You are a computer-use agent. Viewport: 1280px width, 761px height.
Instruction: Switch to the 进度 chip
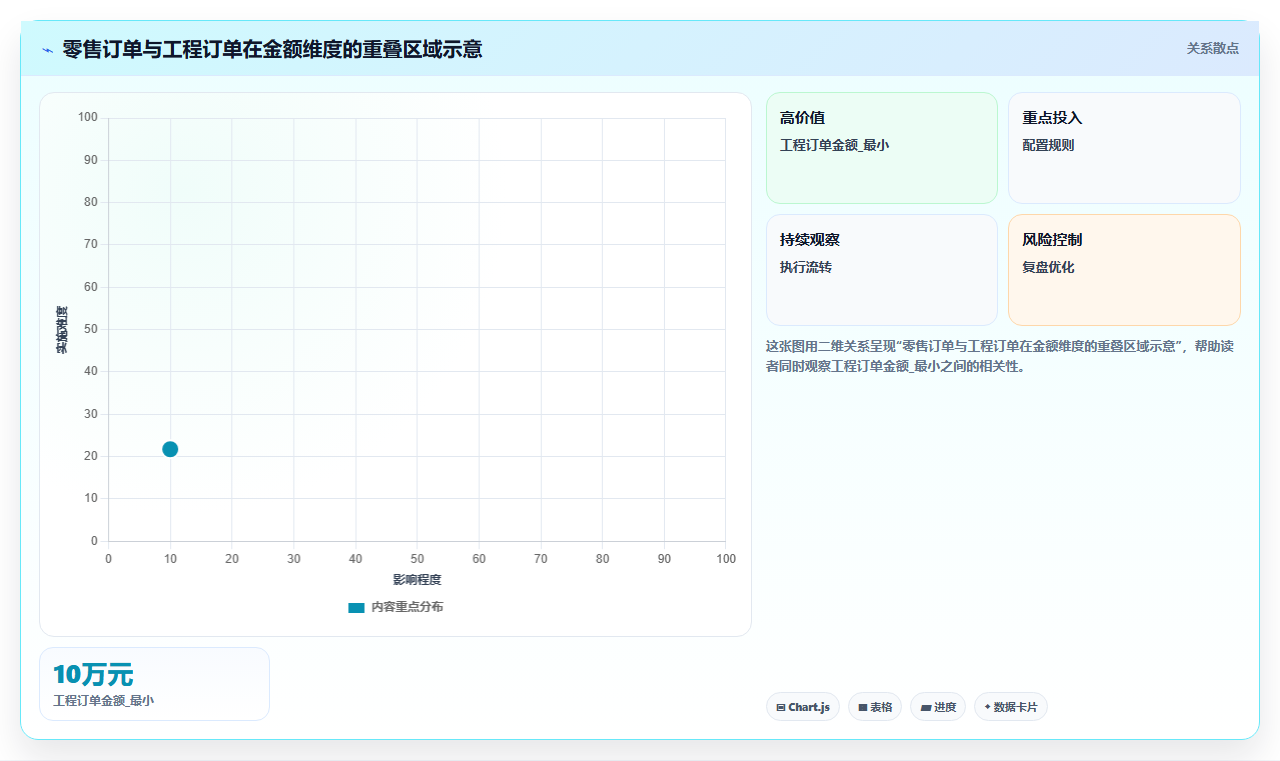pos(938,707)
